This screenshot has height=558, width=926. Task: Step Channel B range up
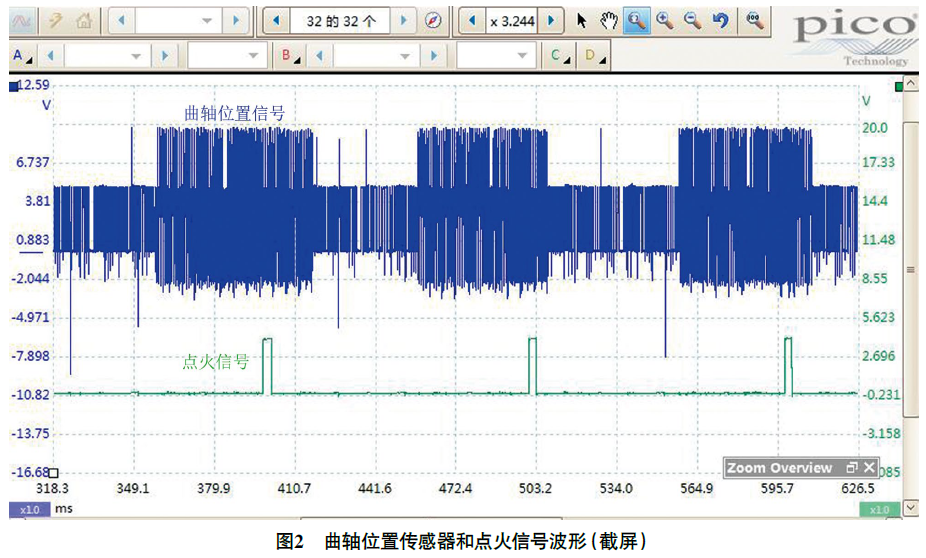pos(434,56)
